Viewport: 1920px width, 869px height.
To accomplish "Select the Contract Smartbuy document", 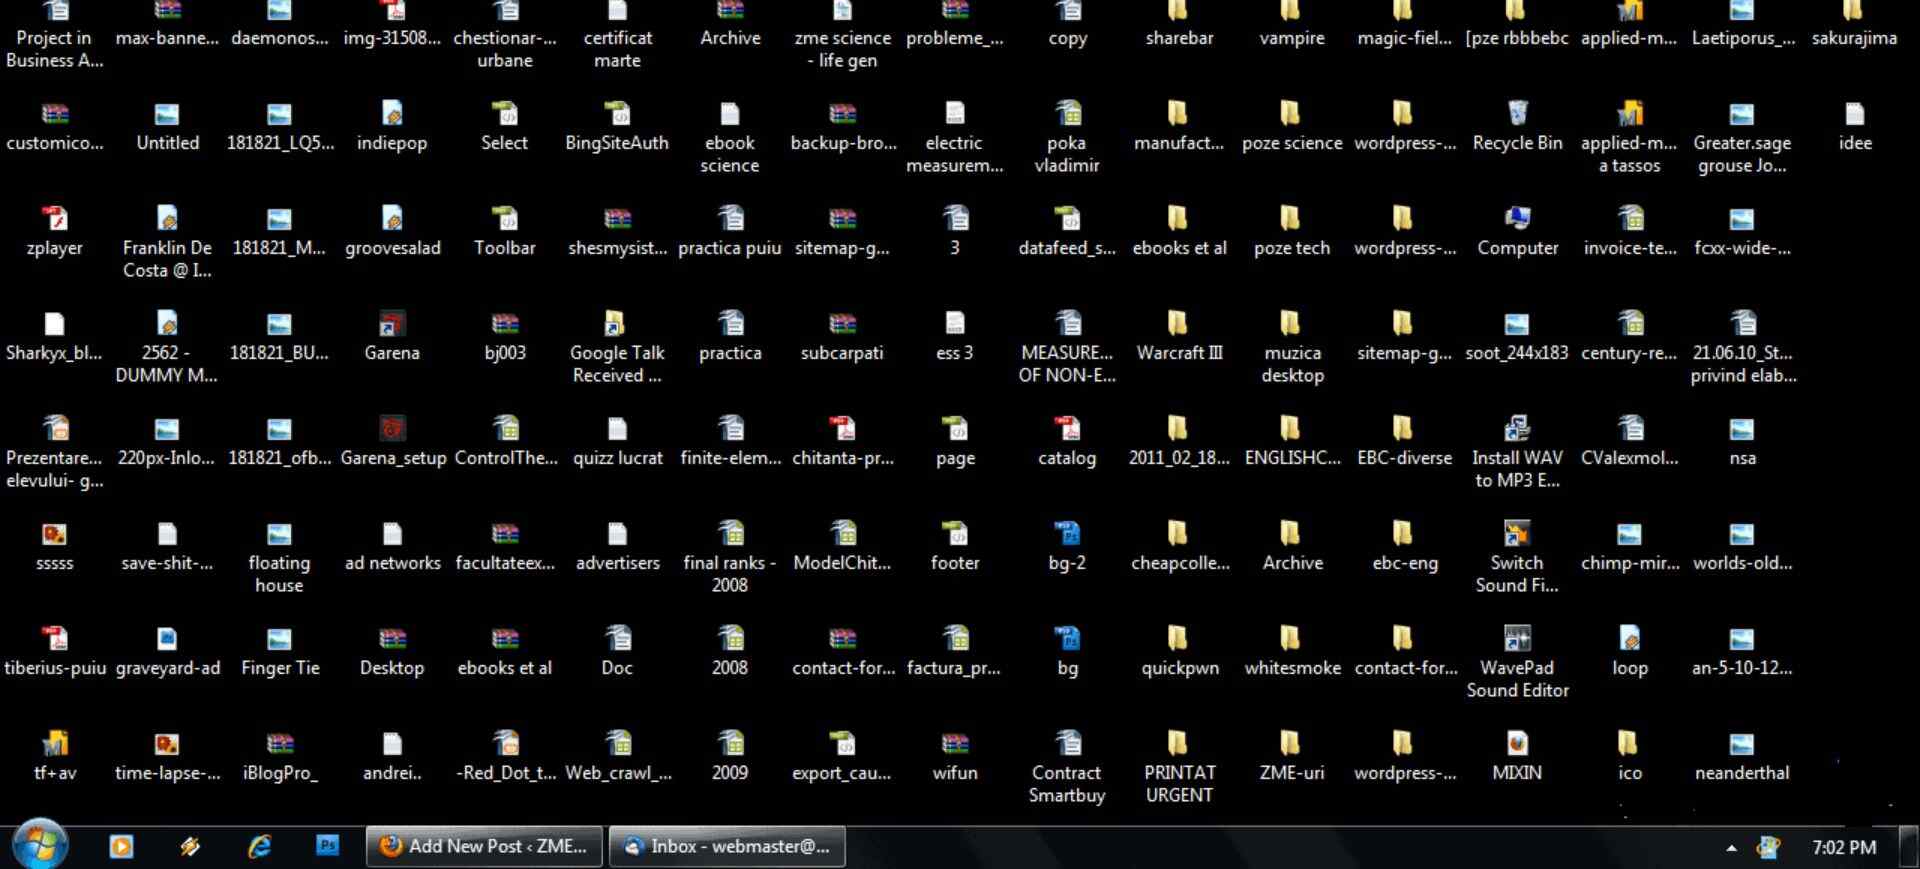I will pos(1067,766).
